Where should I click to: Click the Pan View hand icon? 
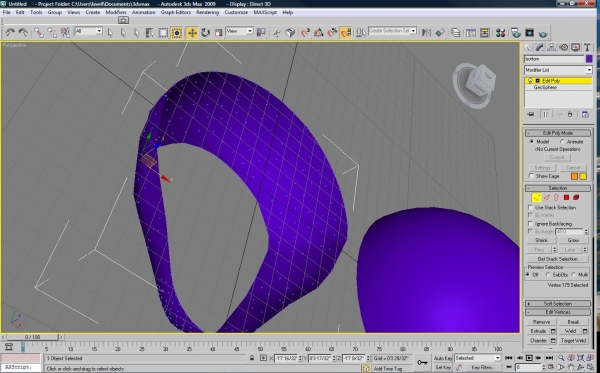point(571,368)
